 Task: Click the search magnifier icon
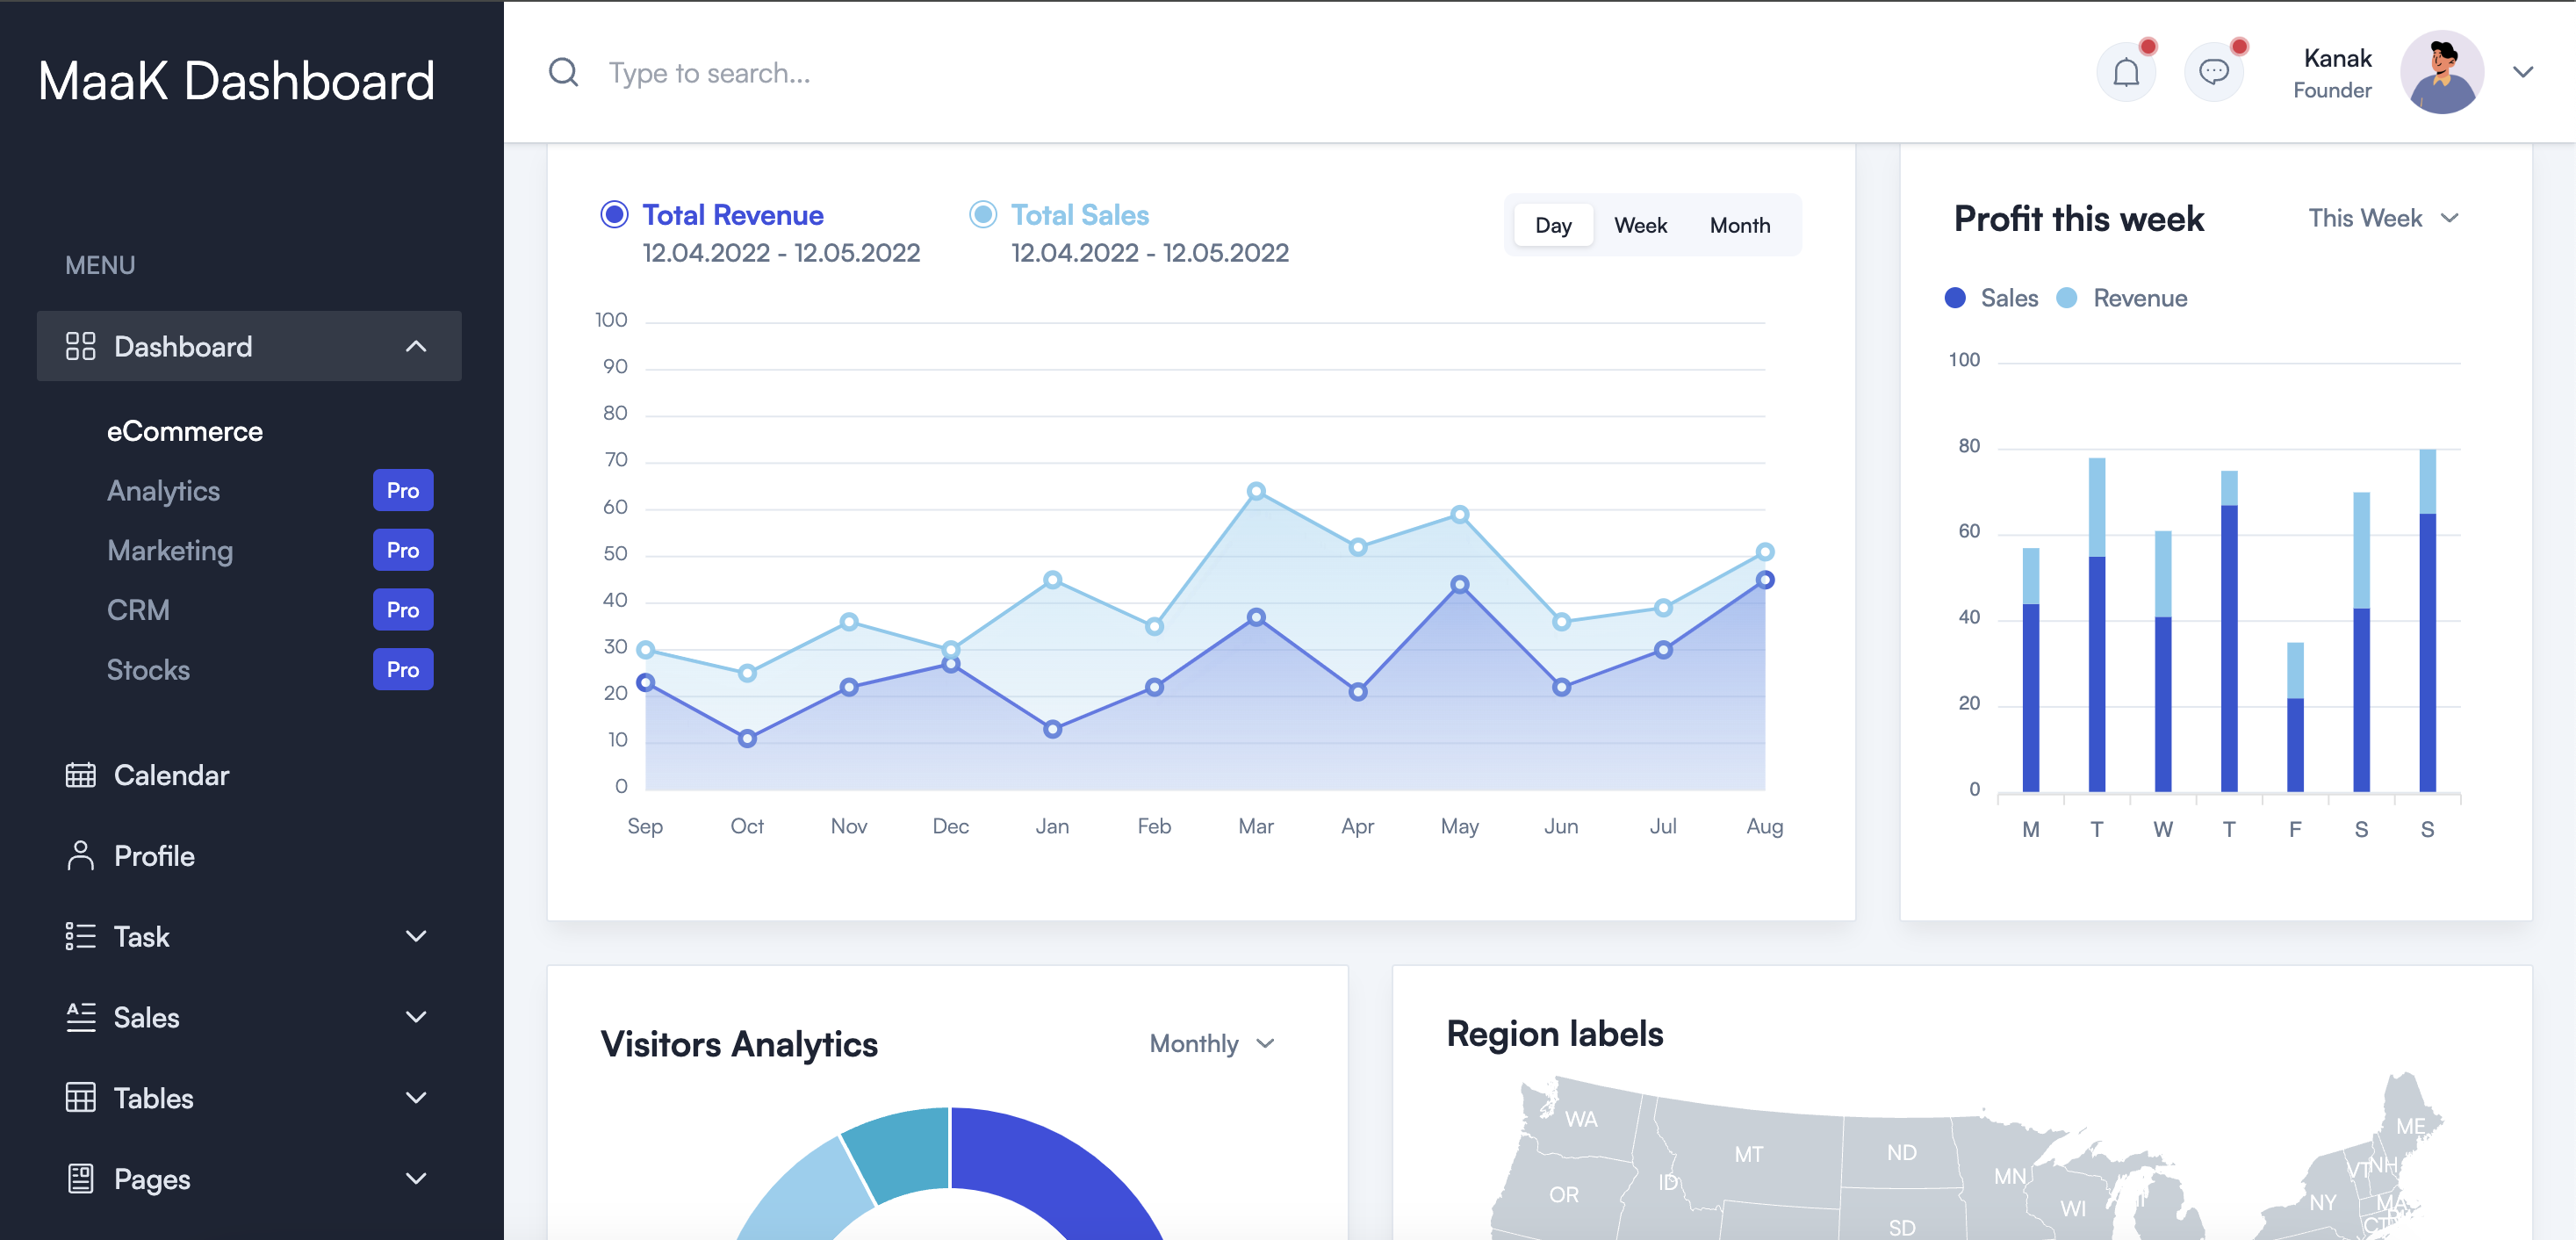click(564, 72)
